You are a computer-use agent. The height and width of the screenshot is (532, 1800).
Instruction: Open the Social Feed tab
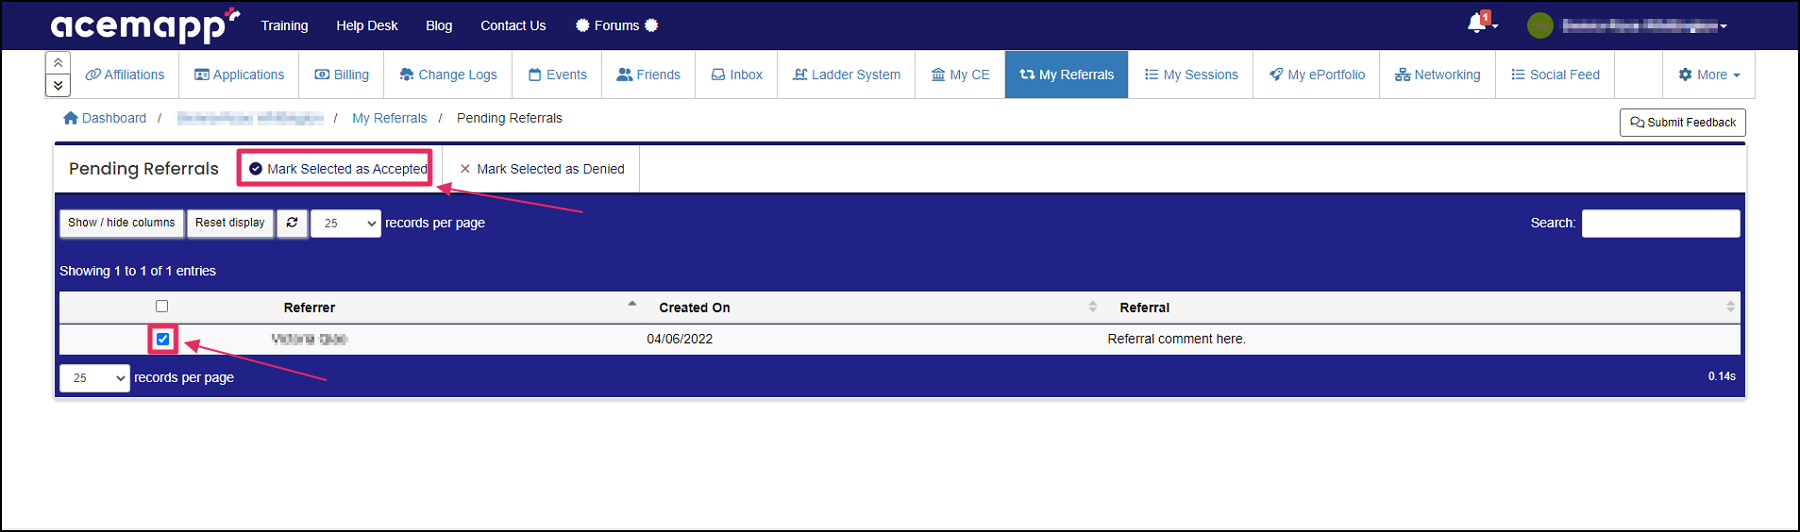point(1555,75)
